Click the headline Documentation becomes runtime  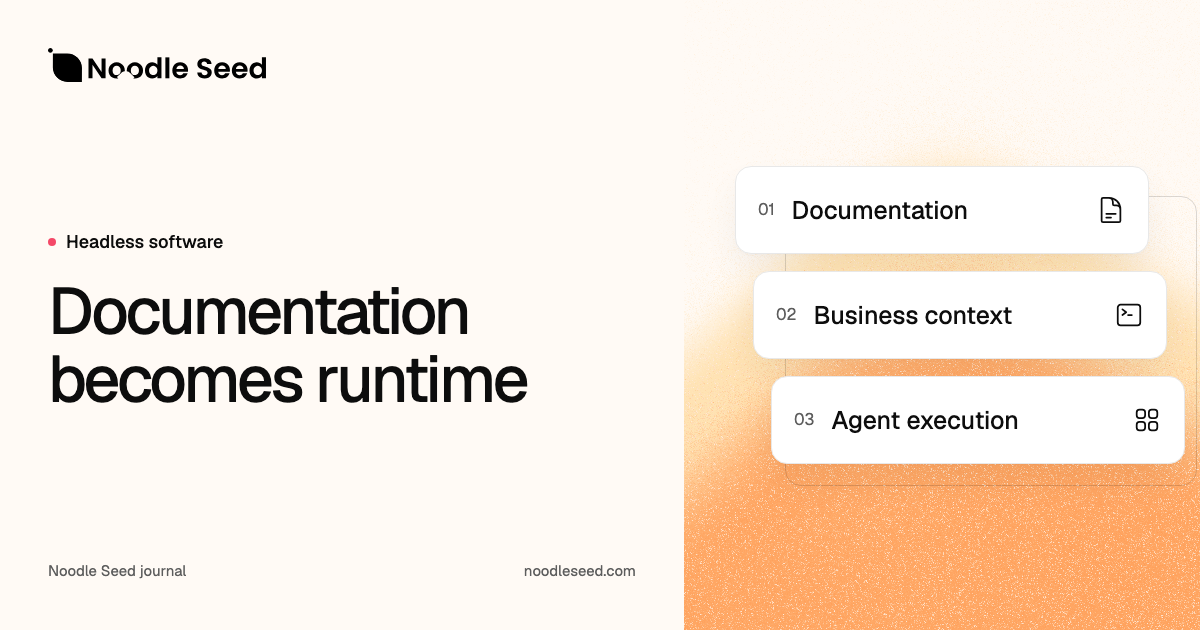(288, 345)
